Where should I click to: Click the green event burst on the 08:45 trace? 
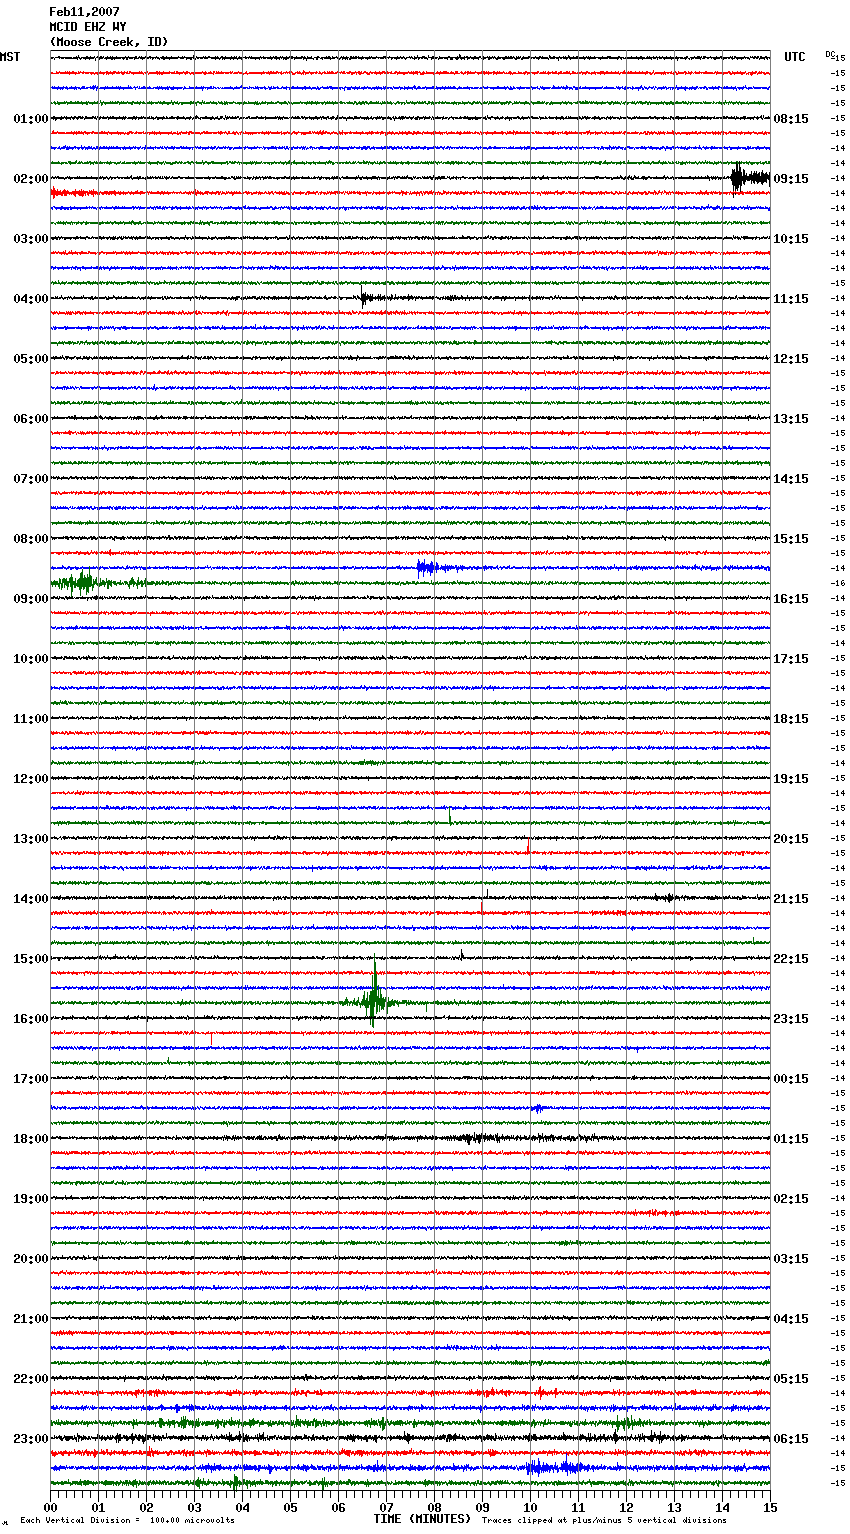pyautogui.click(x=84, y=582)
